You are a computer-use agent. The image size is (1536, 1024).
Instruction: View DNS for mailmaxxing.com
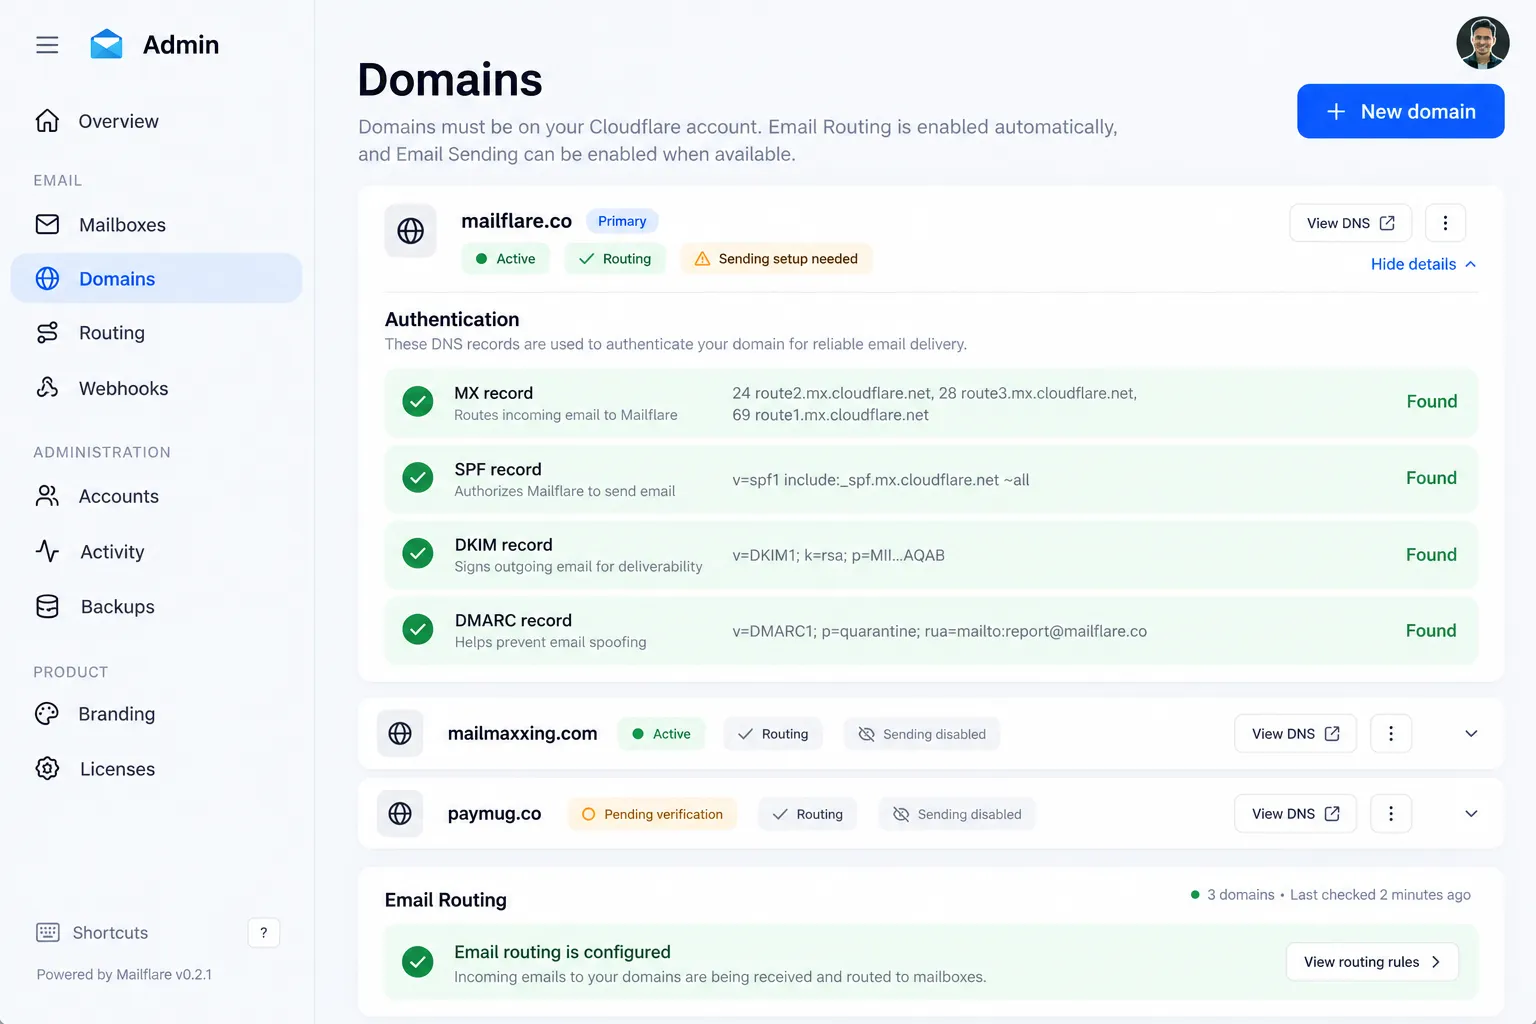click(1295, 733)
